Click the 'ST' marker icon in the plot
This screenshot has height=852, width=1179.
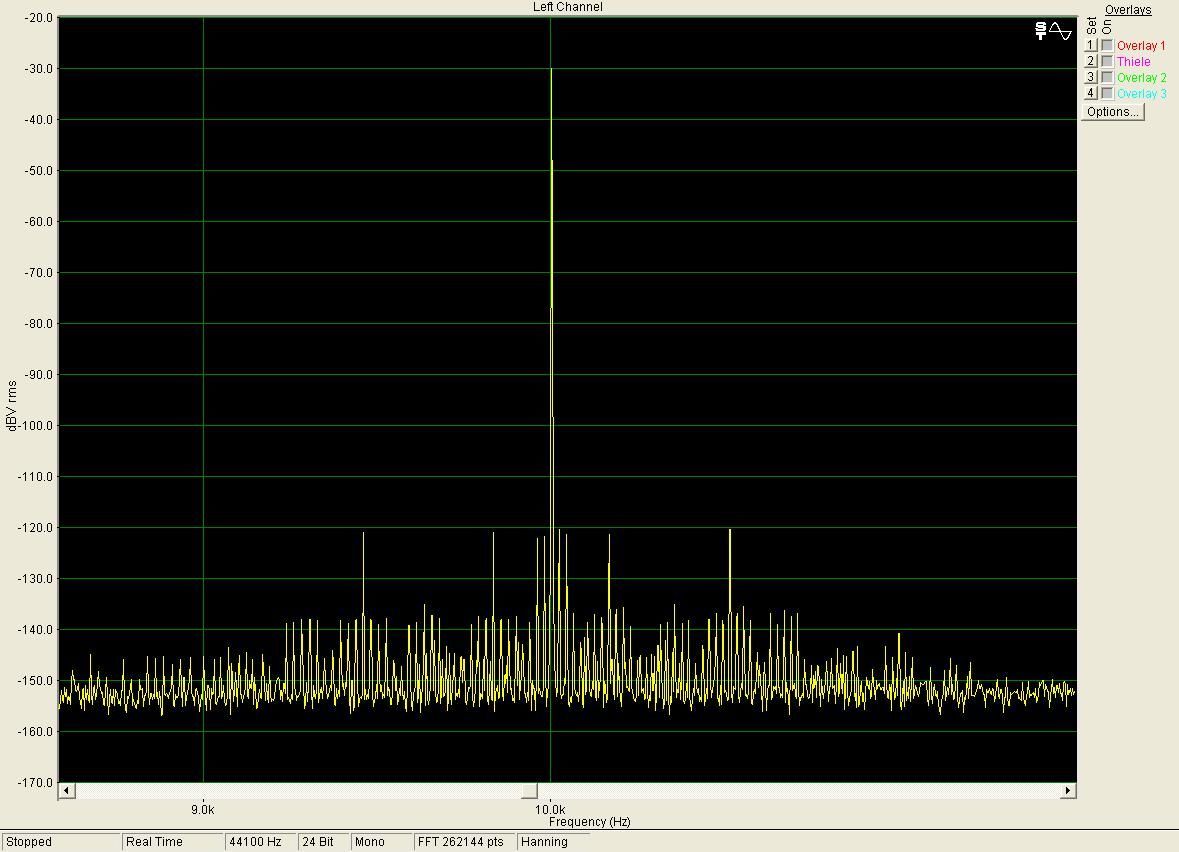coord(1041,31)
